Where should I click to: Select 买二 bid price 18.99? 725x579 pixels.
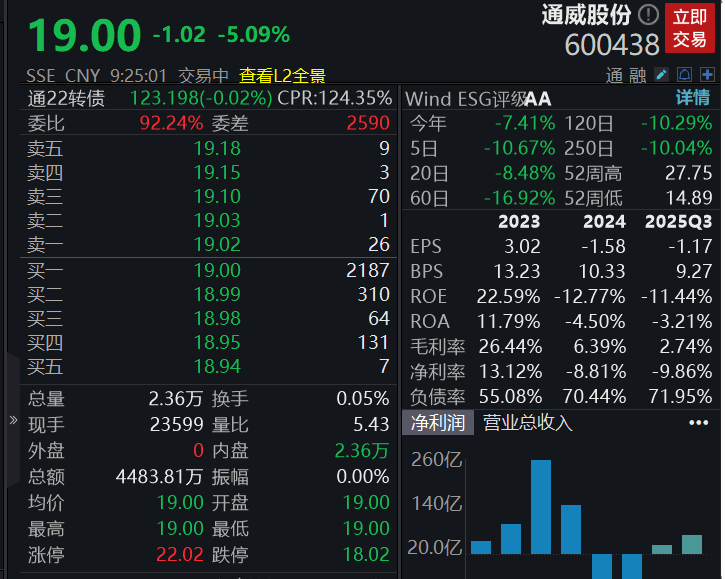tap(217, 295)
